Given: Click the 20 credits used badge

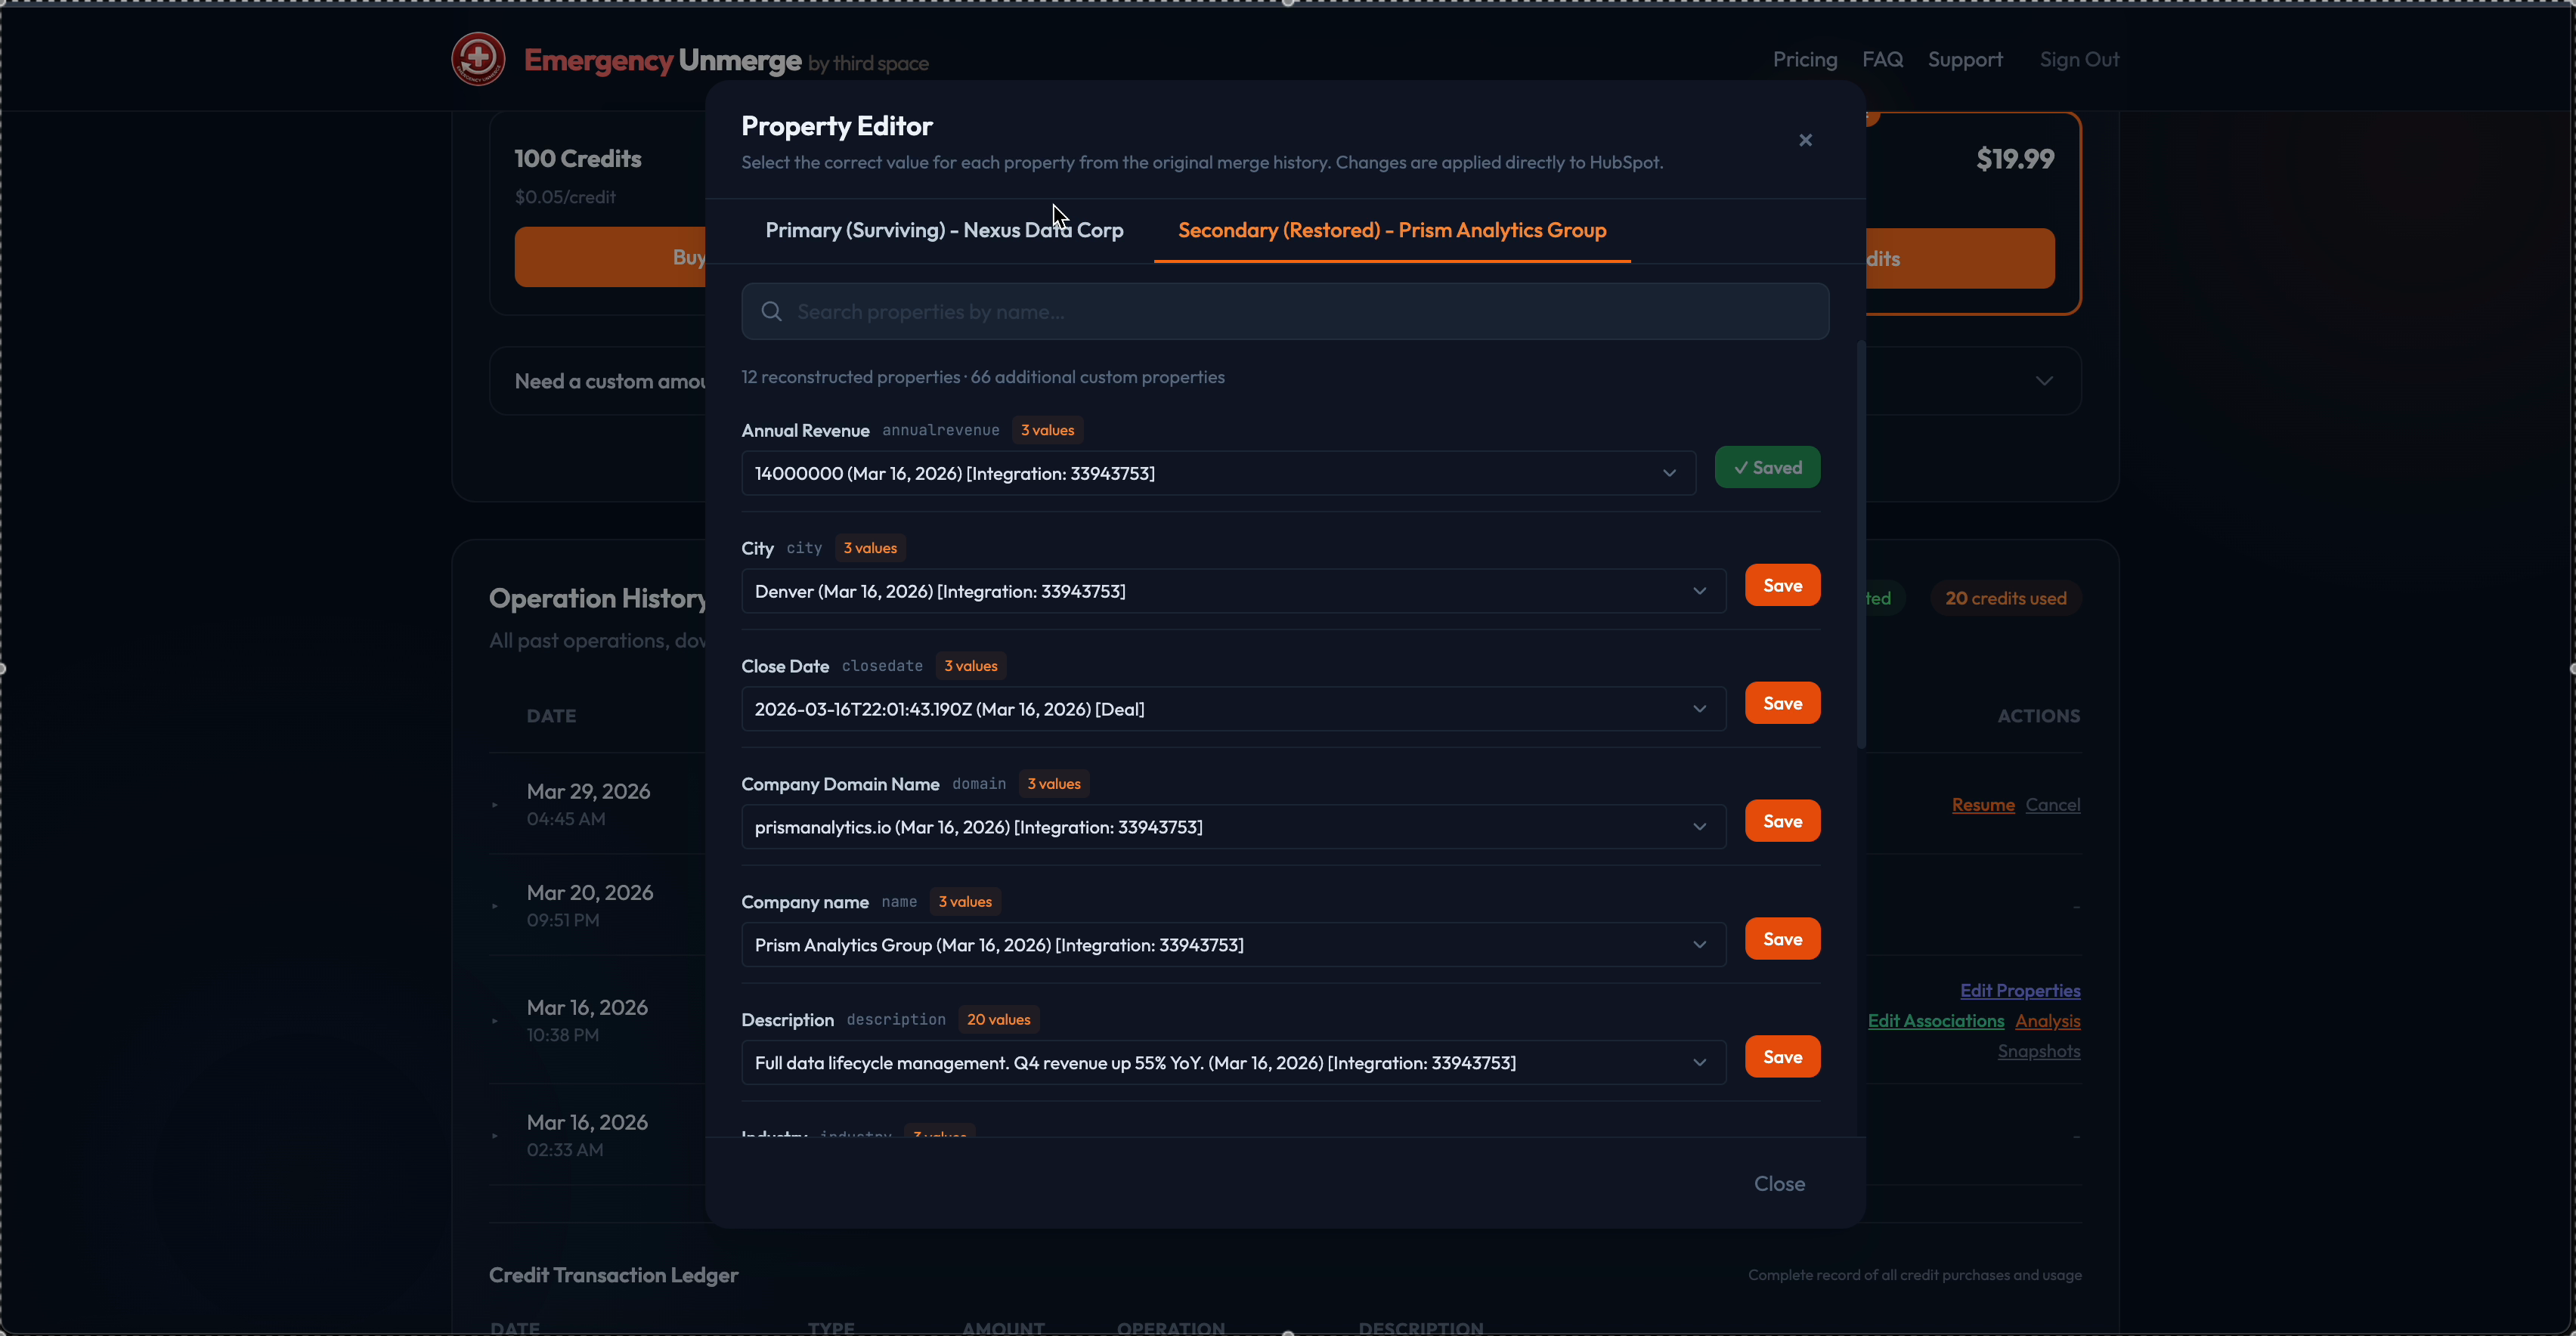Looking at the screenshot, I should click(x=2005, y=598).
